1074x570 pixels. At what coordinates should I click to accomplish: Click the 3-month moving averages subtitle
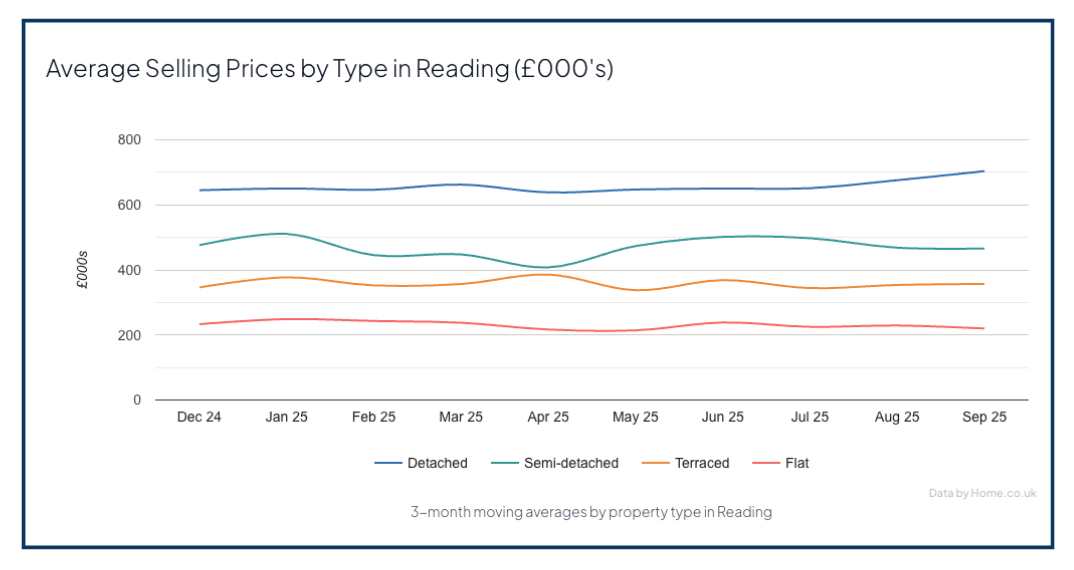[591, 512]
